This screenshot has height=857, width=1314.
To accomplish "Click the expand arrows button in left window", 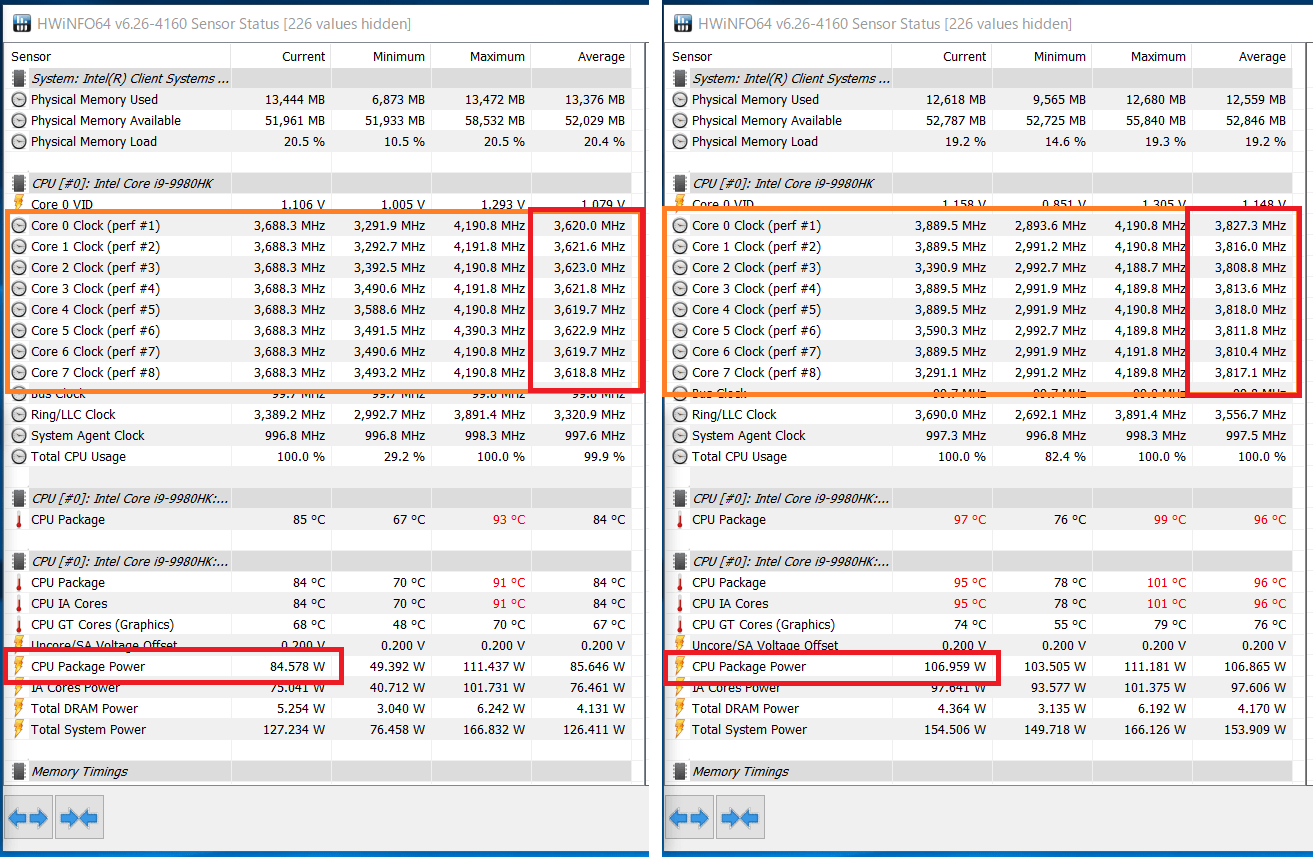I will point(28,819).
